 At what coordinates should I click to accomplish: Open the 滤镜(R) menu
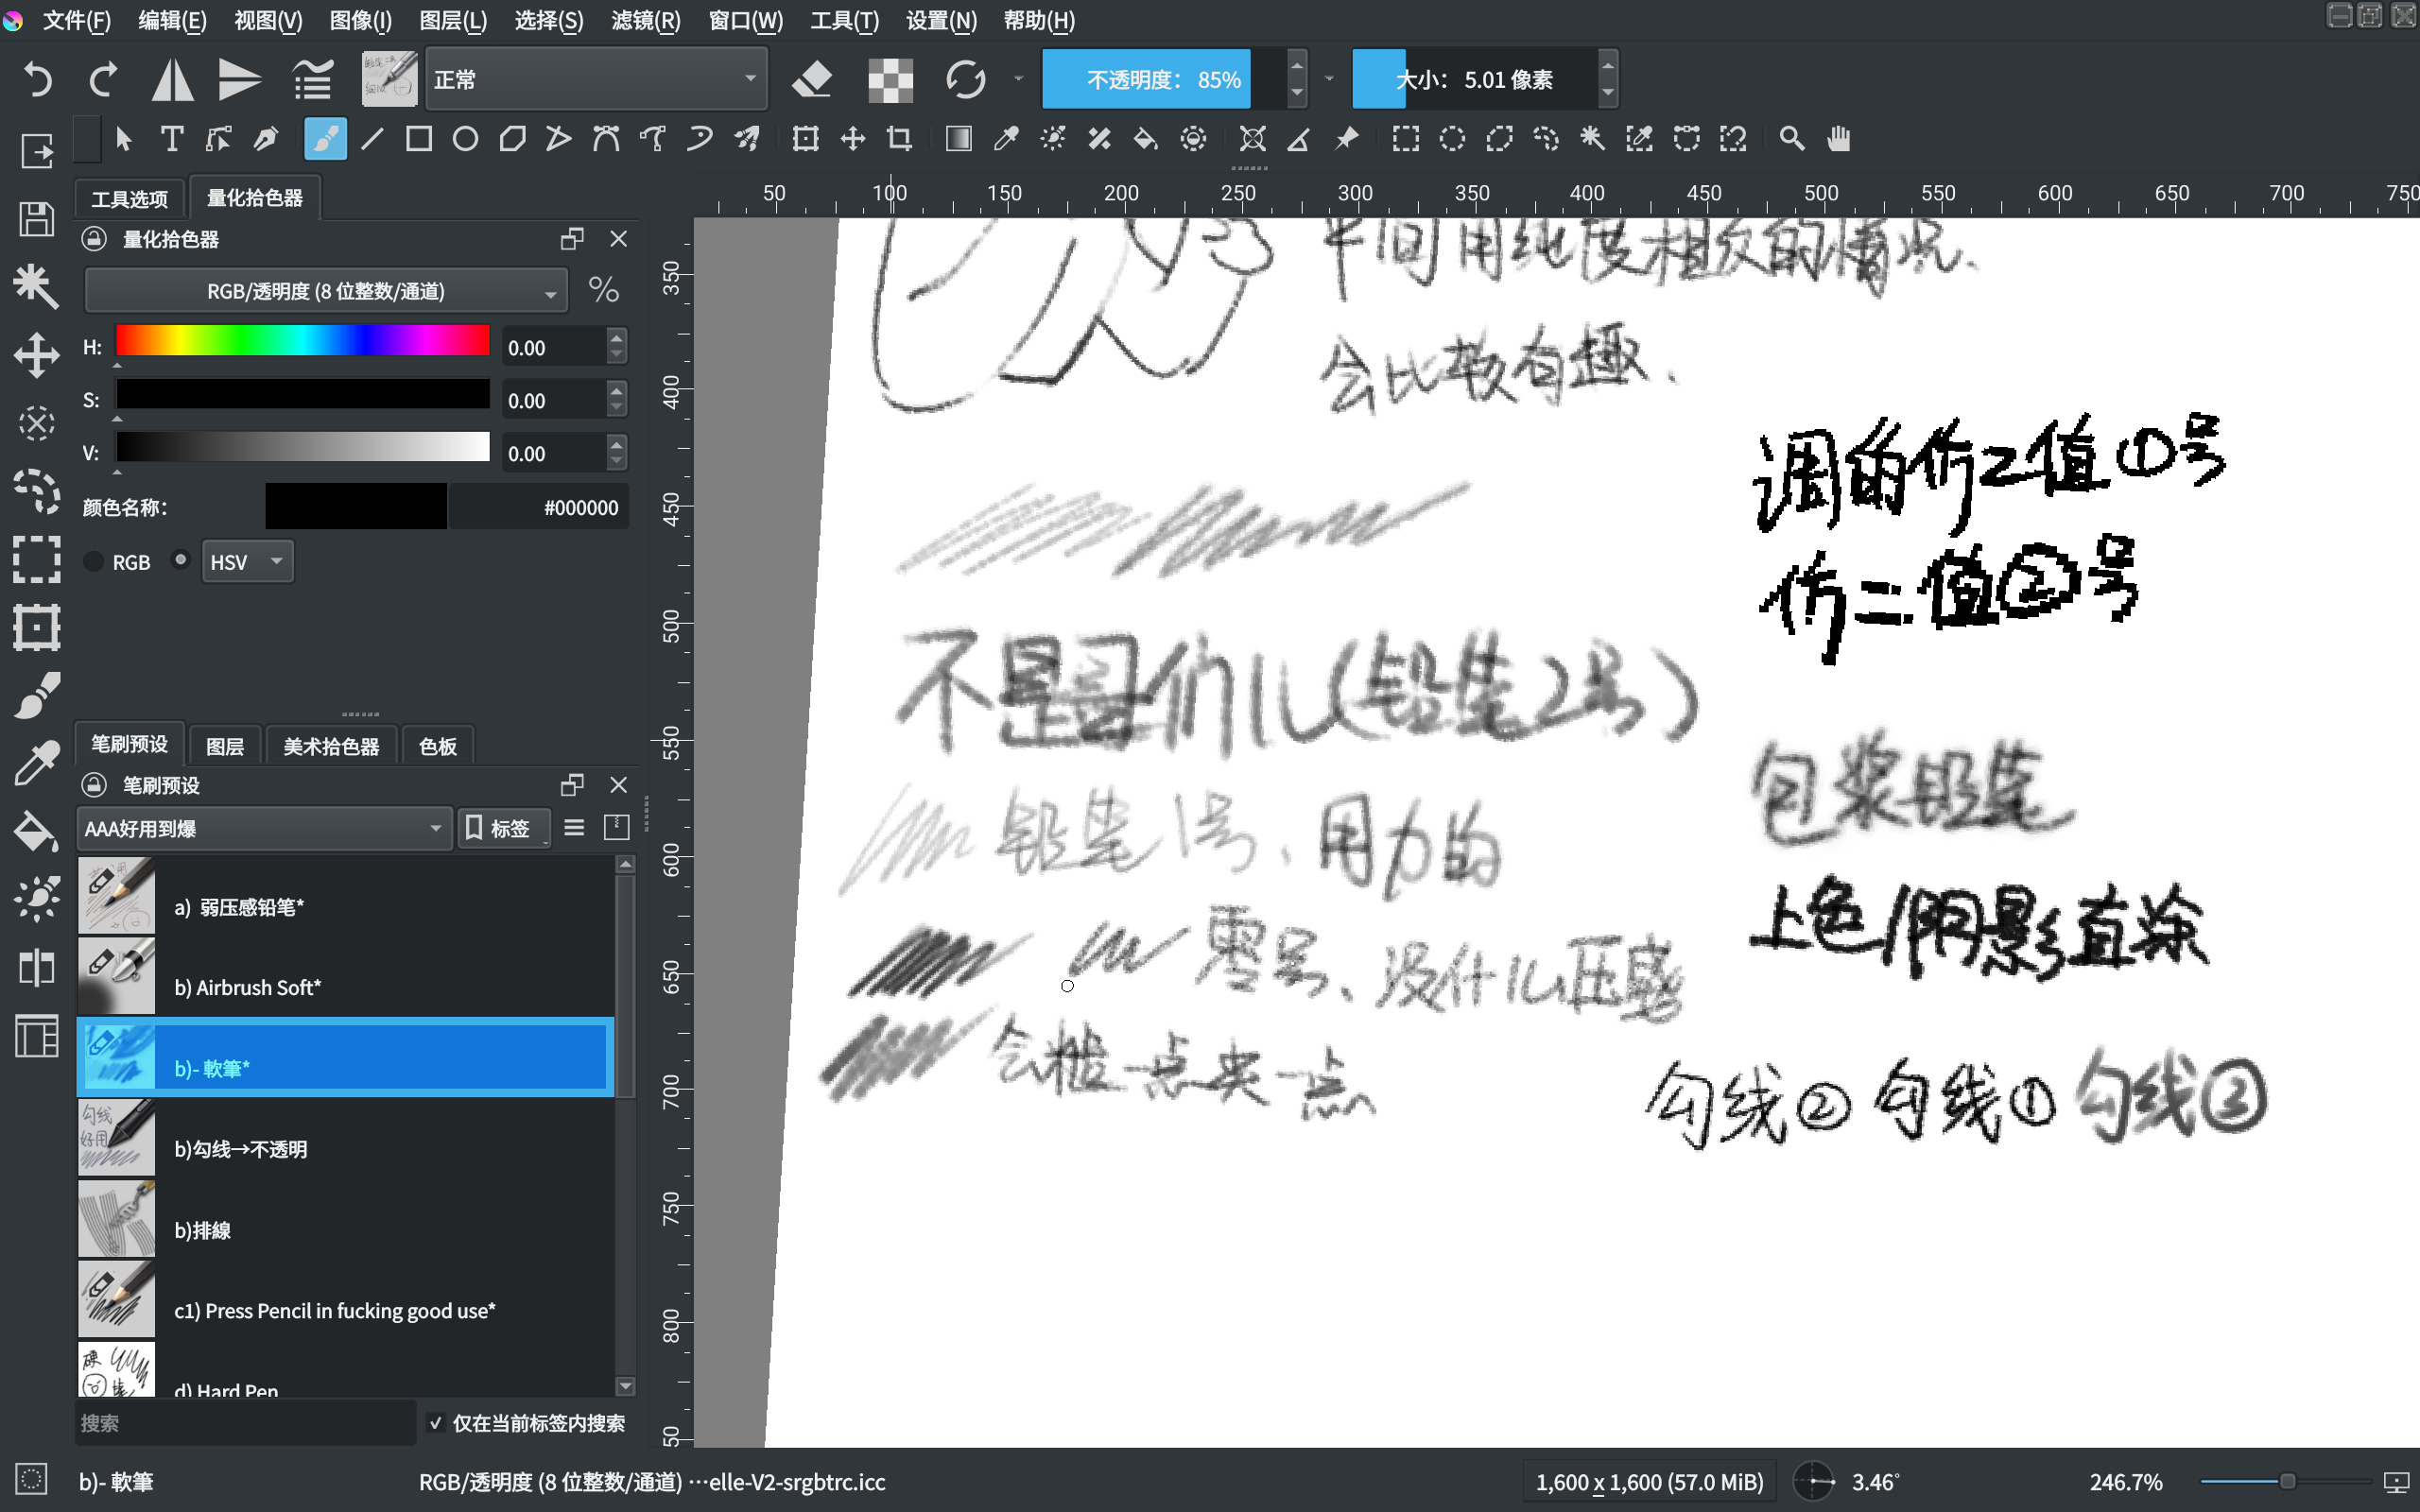[x=645, y=20]
